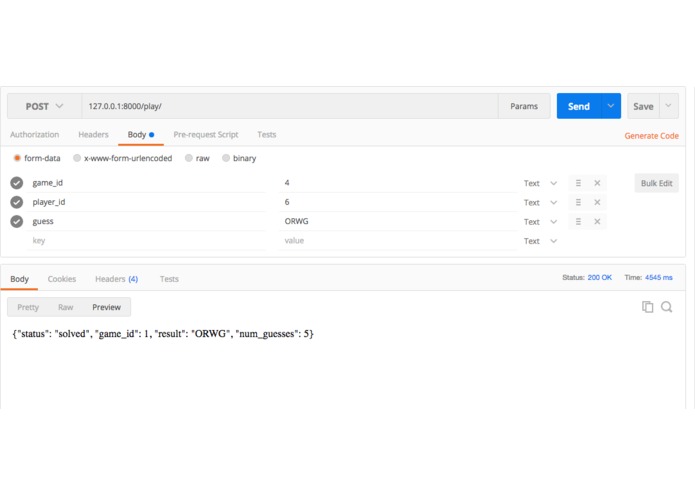695x494 pixels.
Task: Open response Tests tab
Action: [x=169, y=279]
